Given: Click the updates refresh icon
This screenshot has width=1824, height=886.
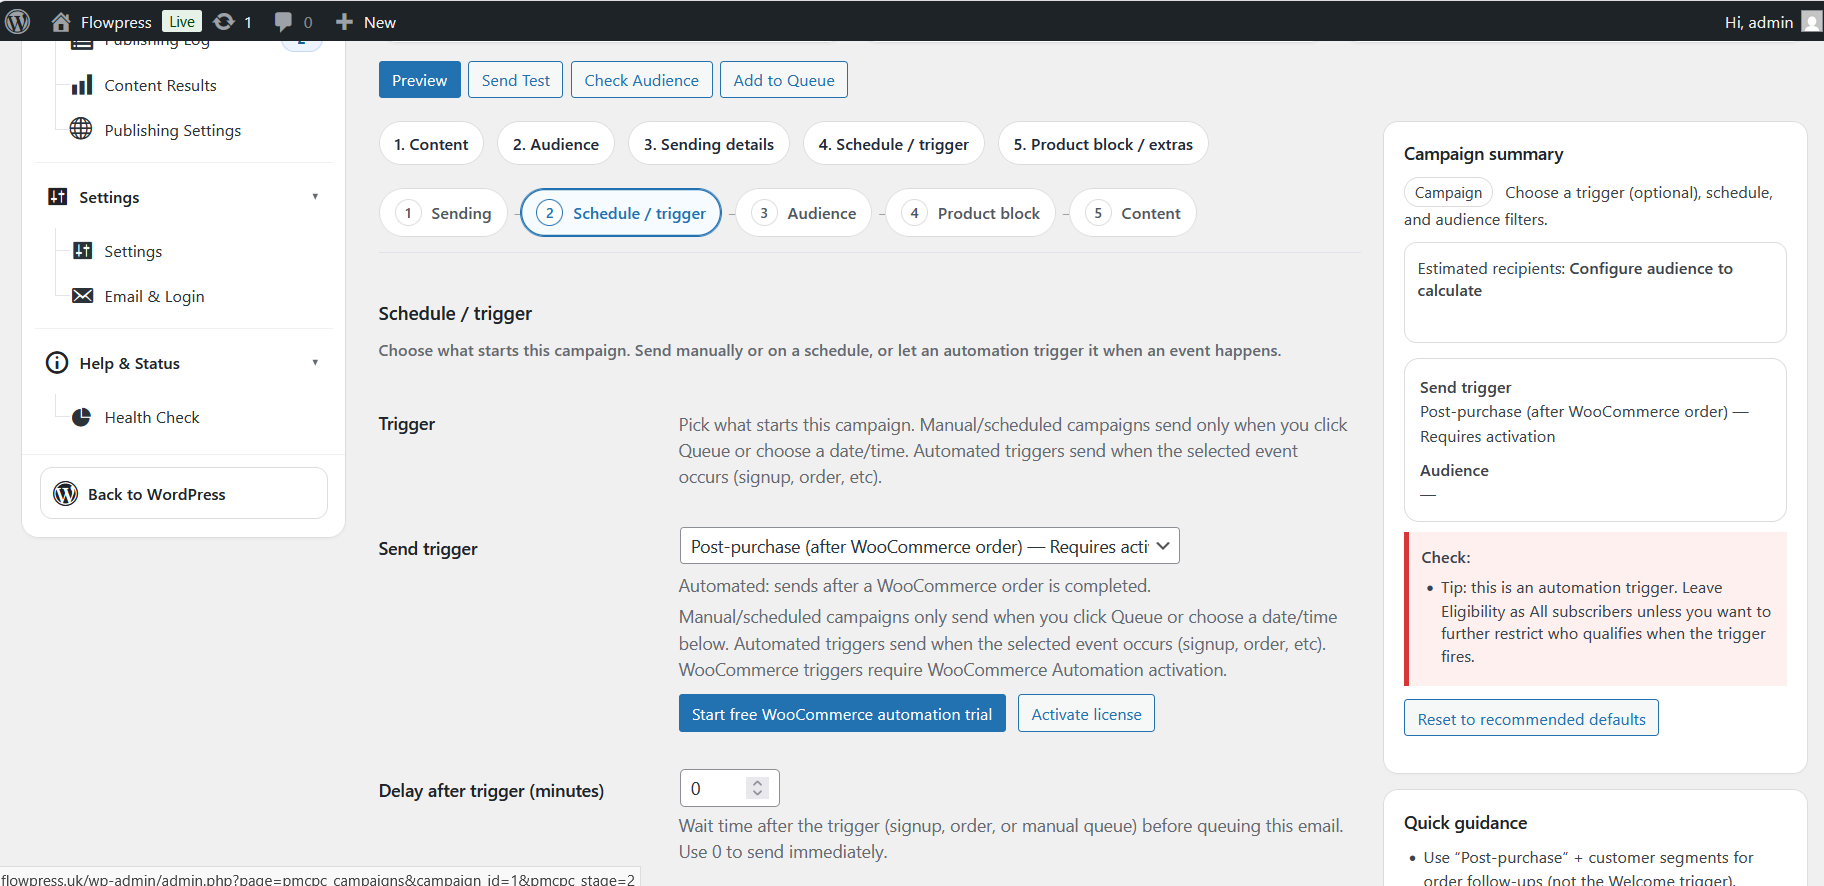Looking at the screenshot, I should (224, 21).
